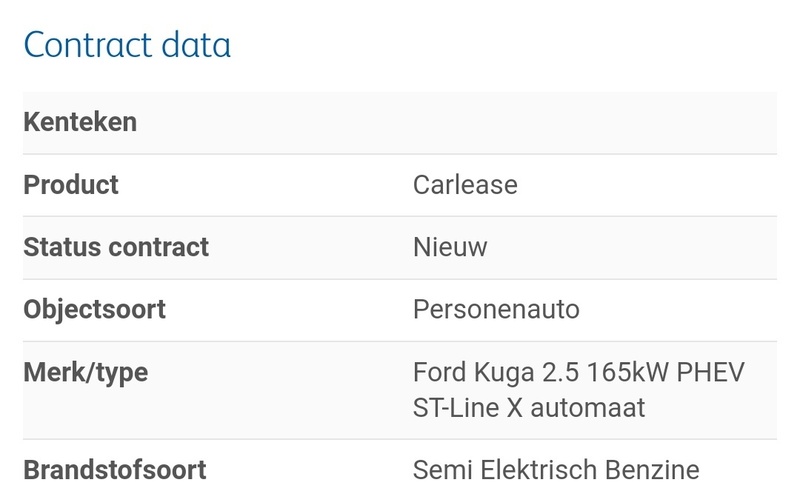Click the Product label
Image resolution: width=800 pixels, height=491 pixels.
71,185
